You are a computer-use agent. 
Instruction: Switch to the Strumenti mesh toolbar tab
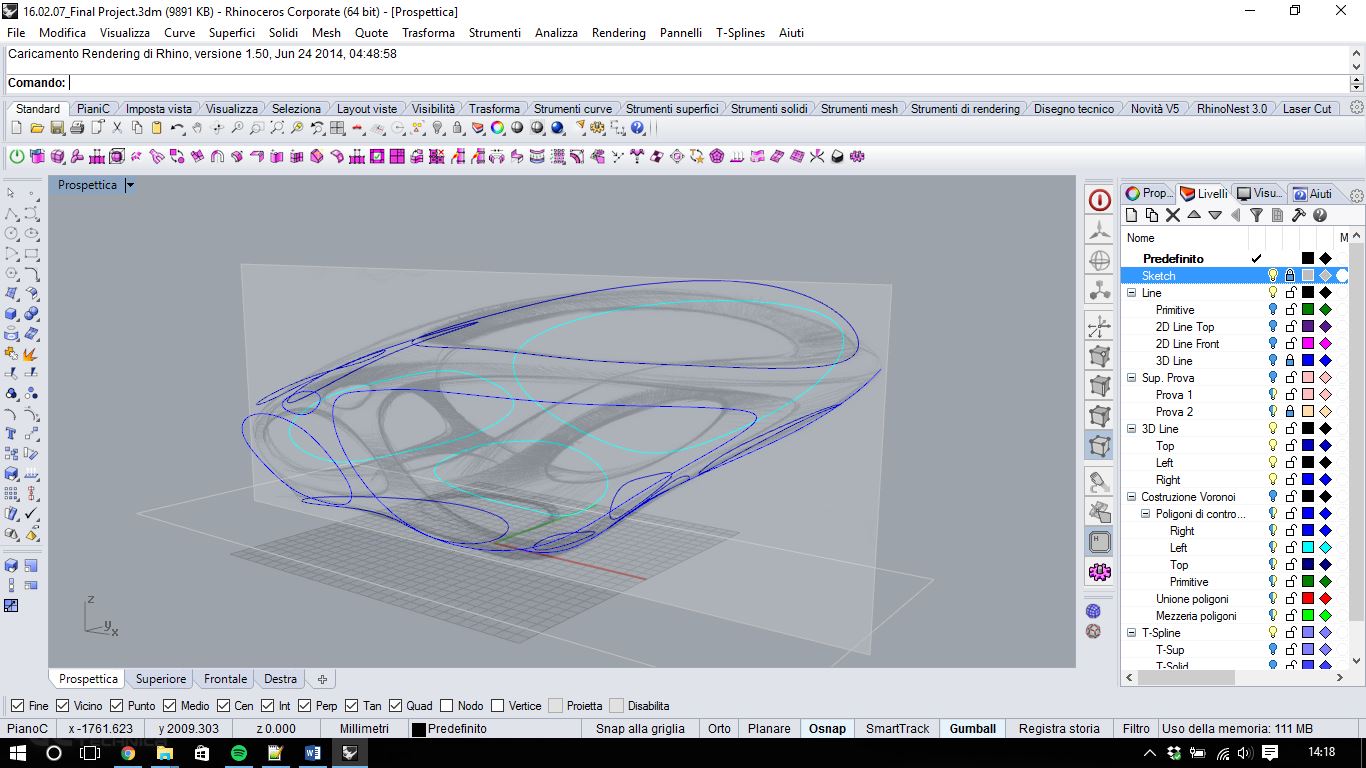(x=859, y=109)
